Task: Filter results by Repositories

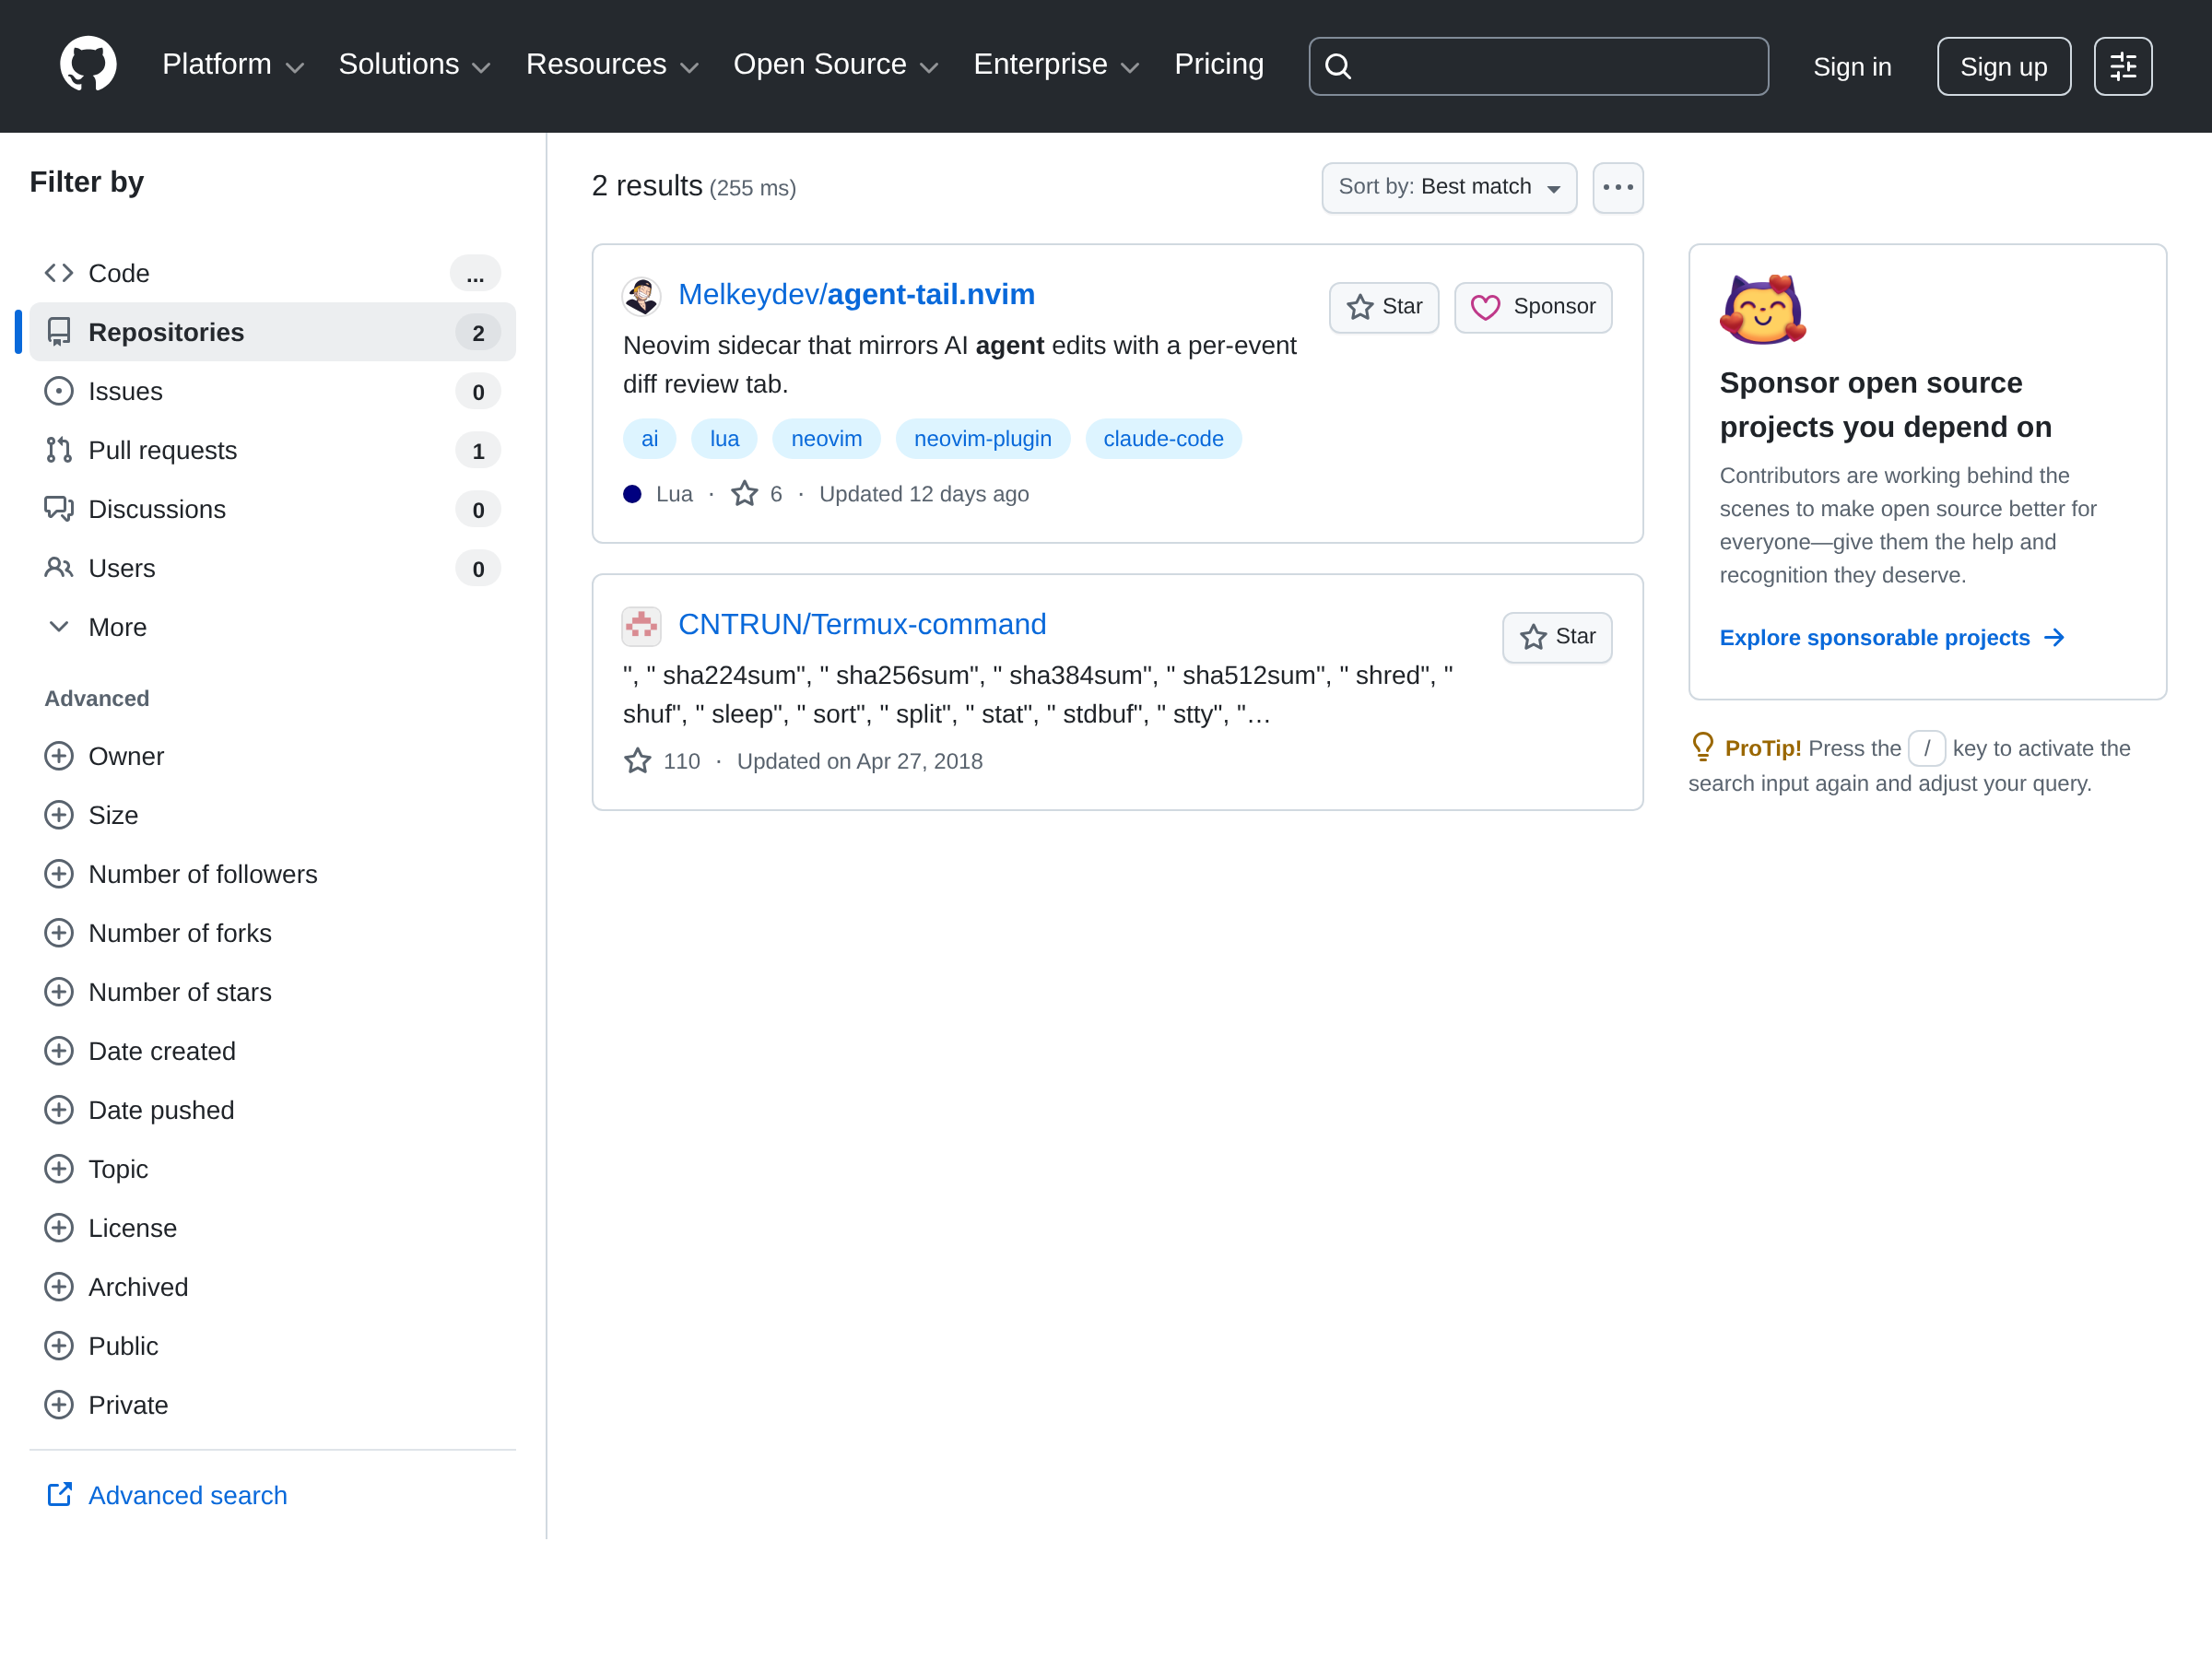Action: (272, 332)
